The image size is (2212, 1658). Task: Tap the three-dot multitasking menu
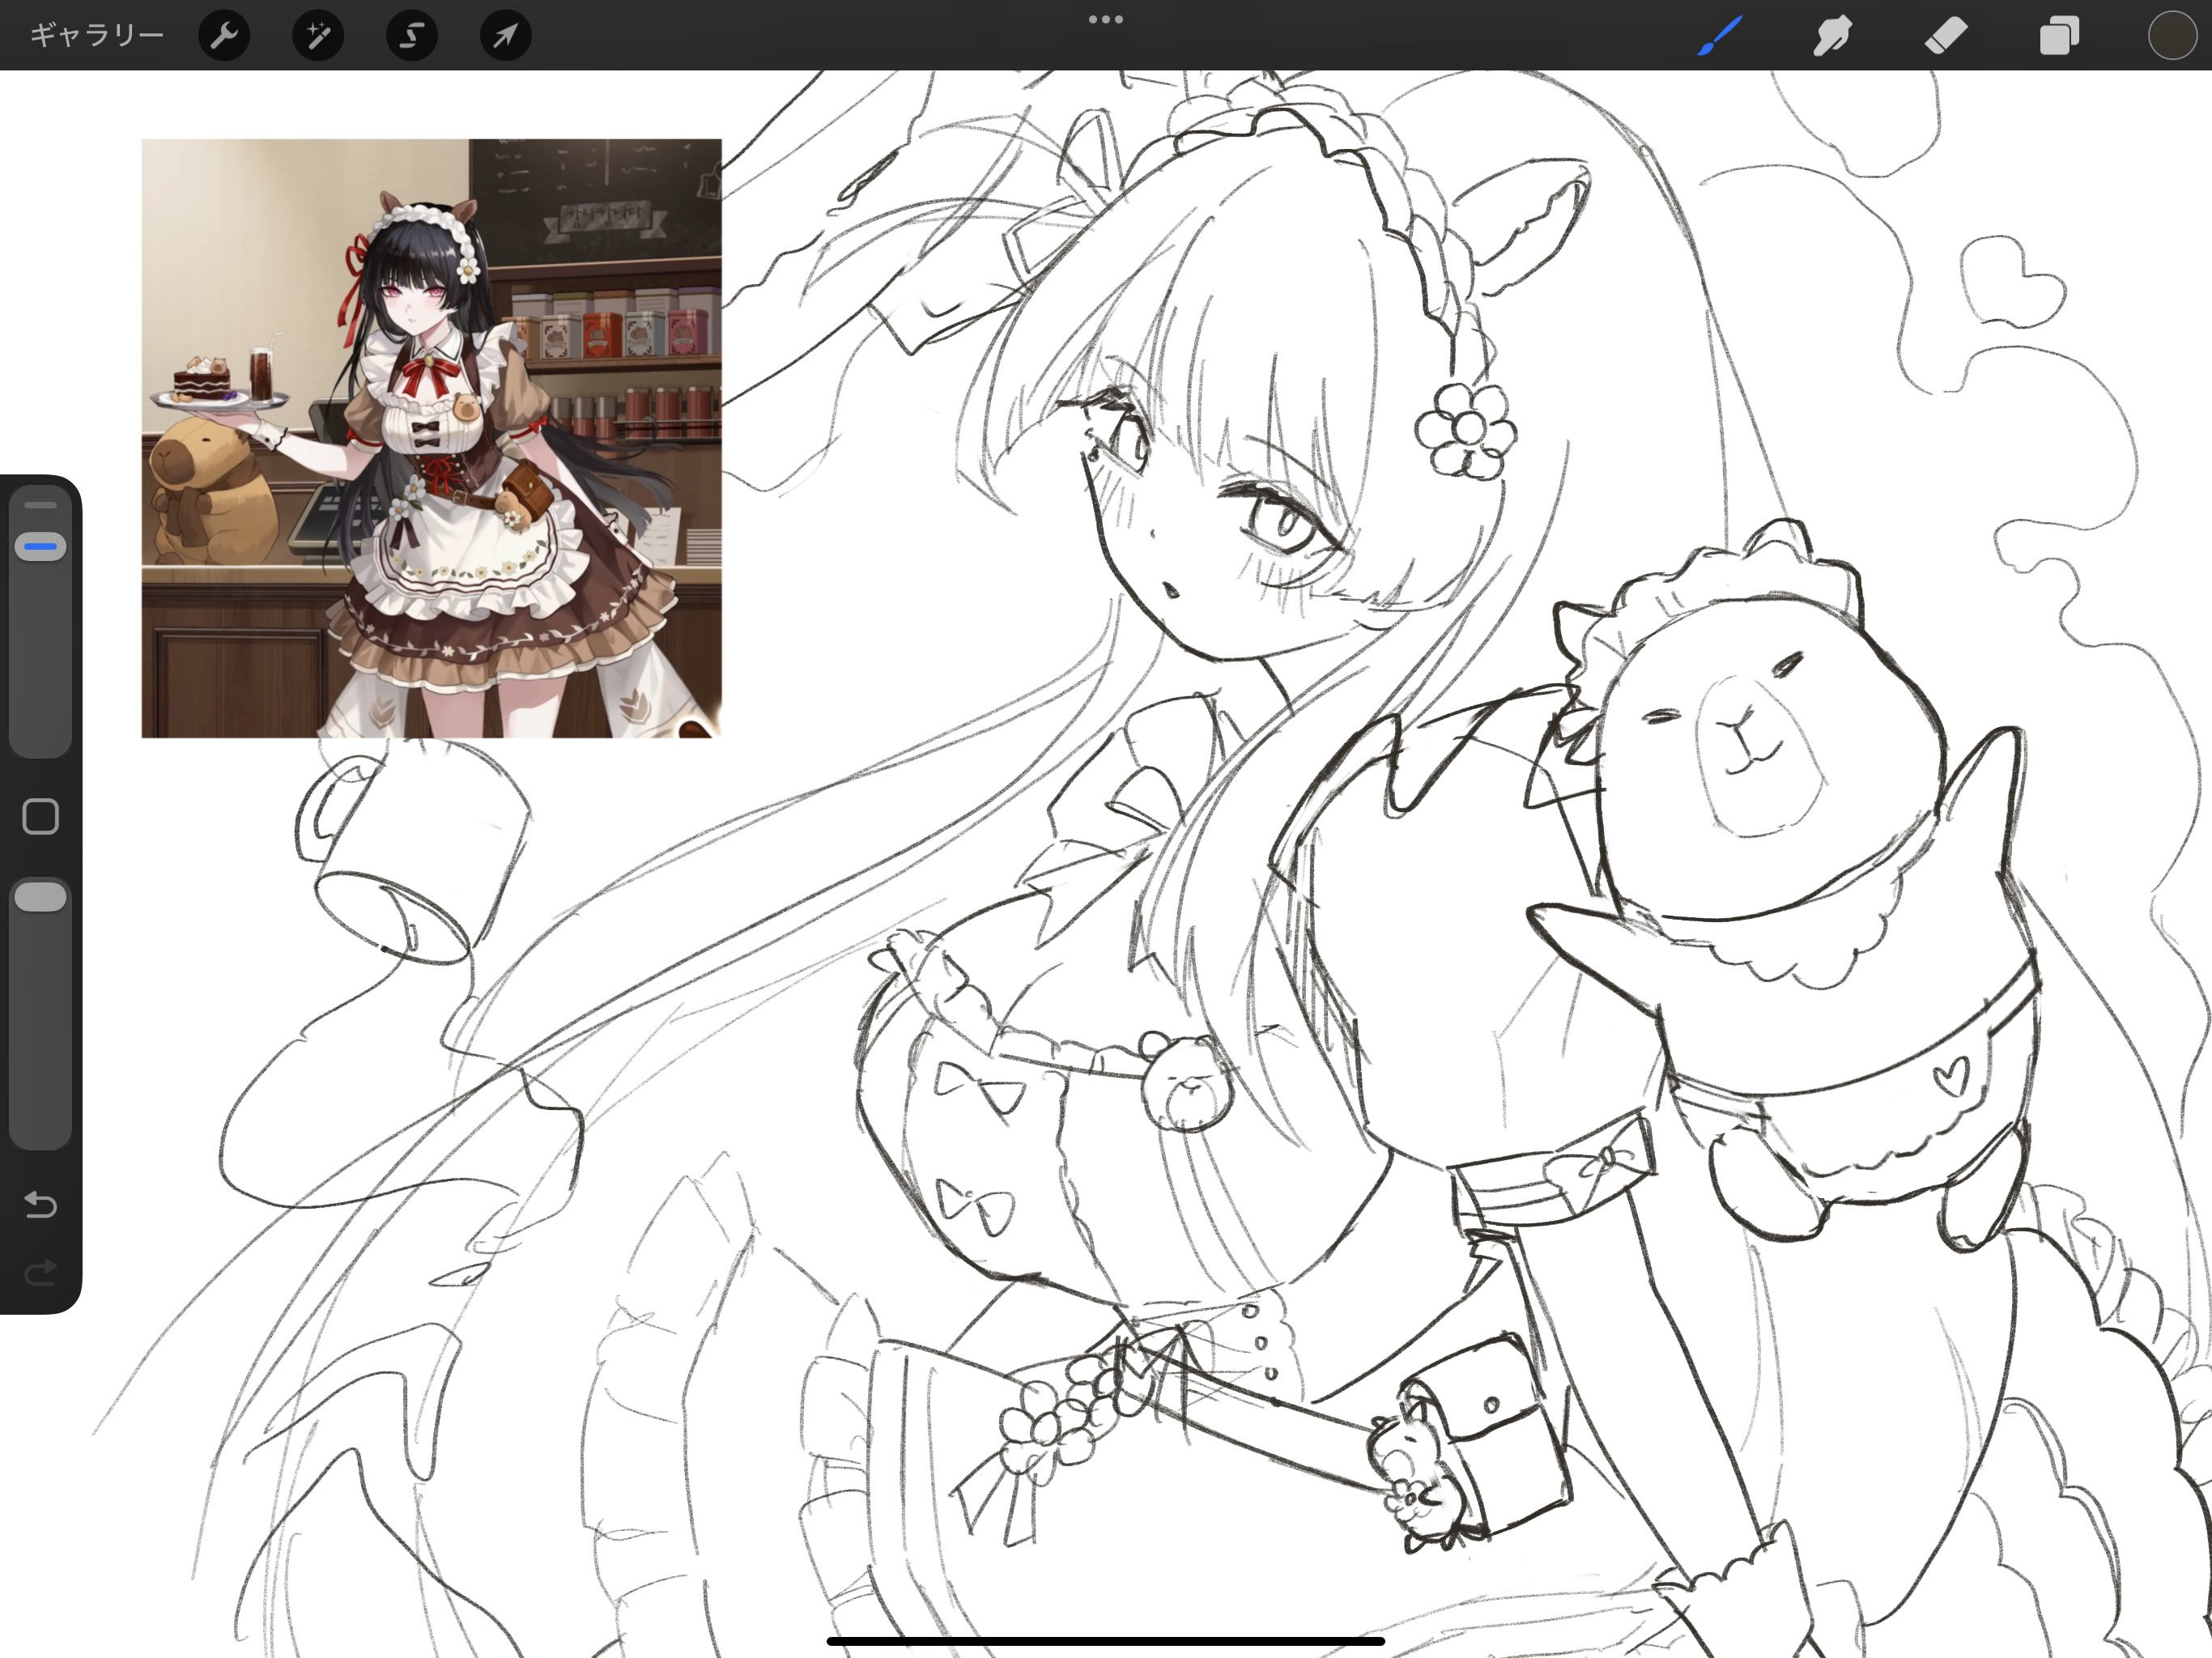pos(1105,19)
